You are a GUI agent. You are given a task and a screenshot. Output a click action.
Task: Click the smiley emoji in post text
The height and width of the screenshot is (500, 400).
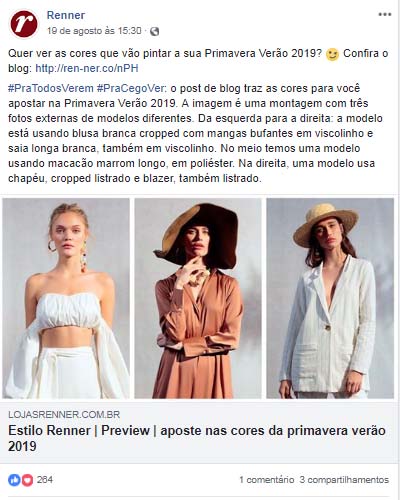[x=332, y=54]
